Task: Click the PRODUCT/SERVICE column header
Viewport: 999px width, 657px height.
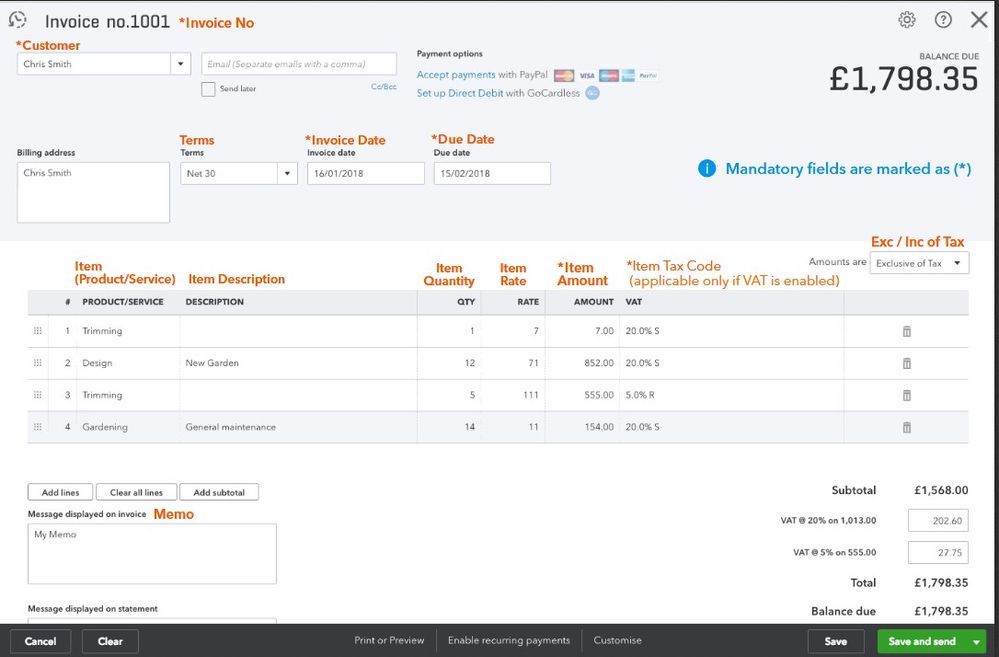Action: 123,302
